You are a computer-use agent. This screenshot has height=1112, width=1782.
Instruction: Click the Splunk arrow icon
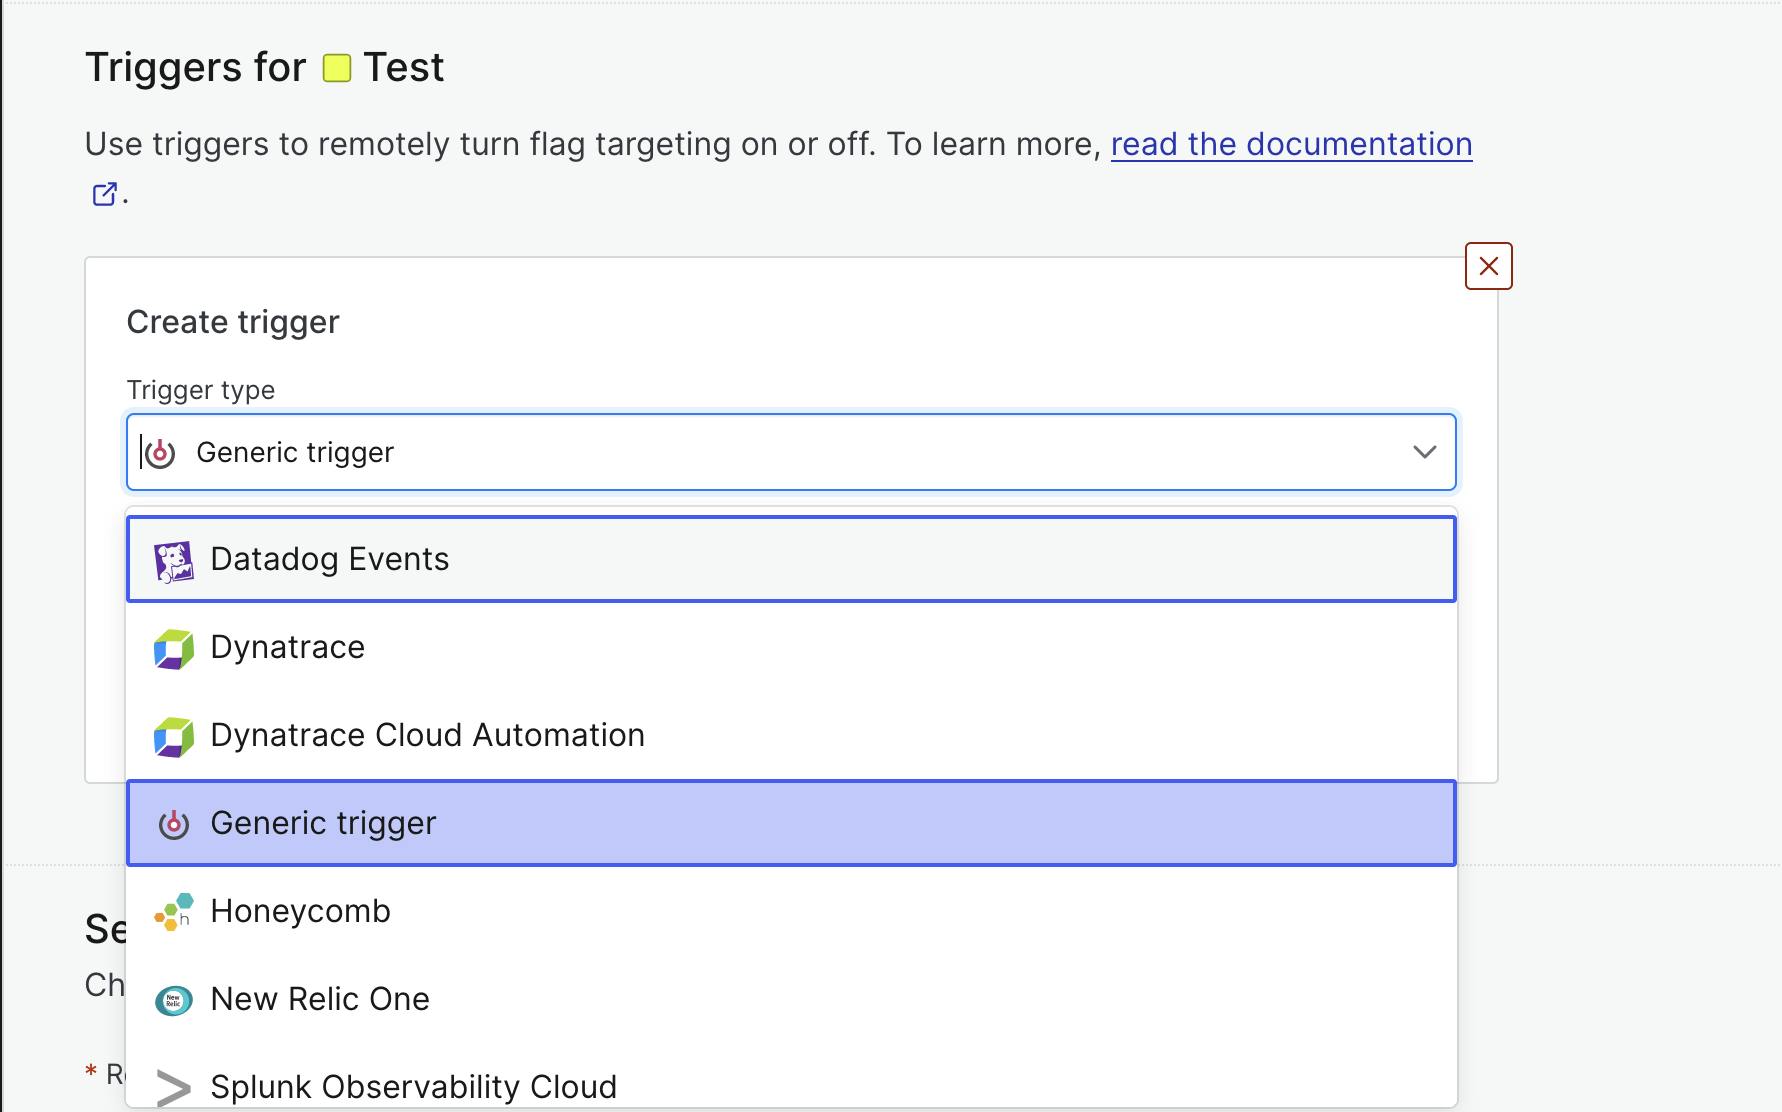tap(173, 1088)
